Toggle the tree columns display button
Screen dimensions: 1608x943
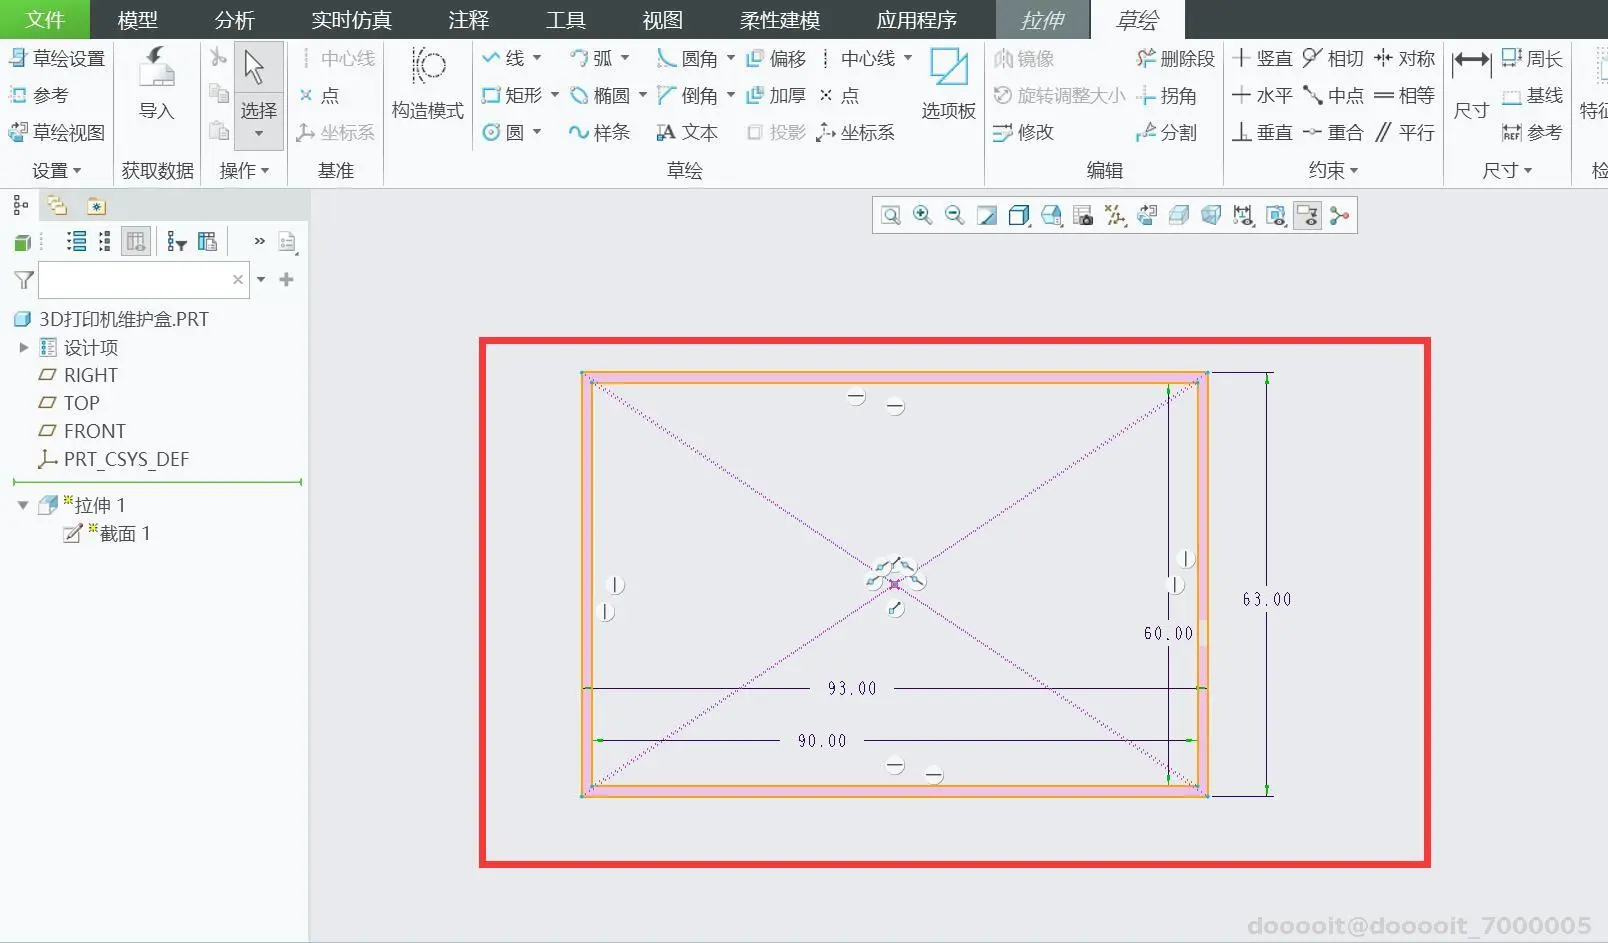(136, 242)
